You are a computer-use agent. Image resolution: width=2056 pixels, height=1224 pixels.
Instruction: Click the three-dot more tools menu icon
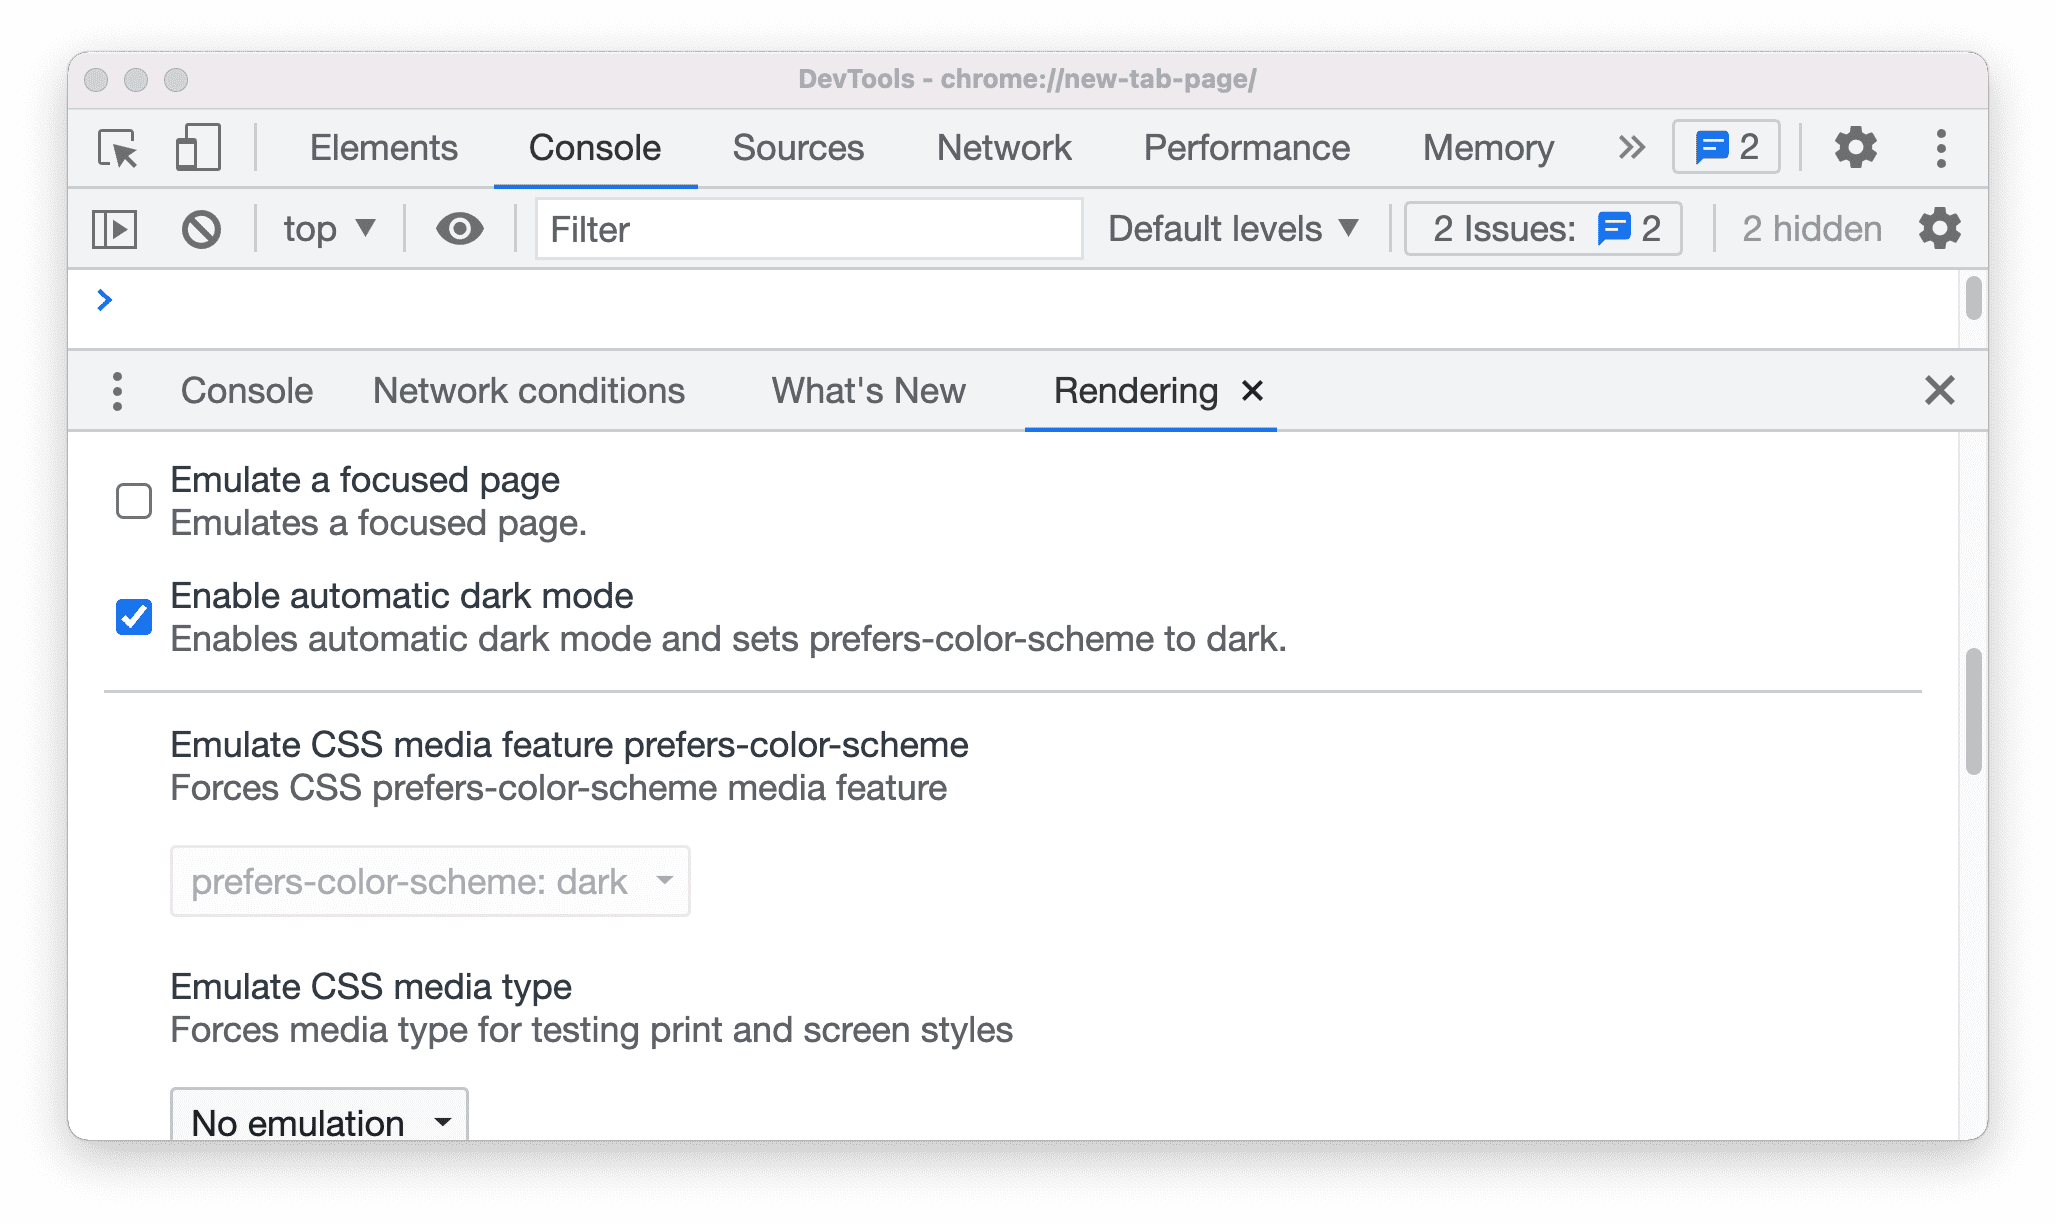point(118,389)
